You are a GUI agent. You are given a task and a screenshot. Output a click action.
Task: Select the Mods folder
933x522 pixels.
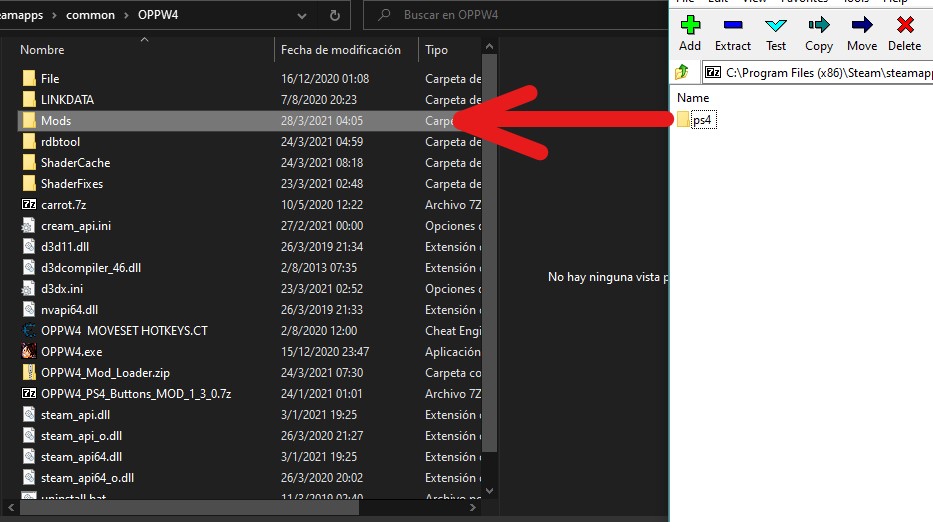coord(56,121)
